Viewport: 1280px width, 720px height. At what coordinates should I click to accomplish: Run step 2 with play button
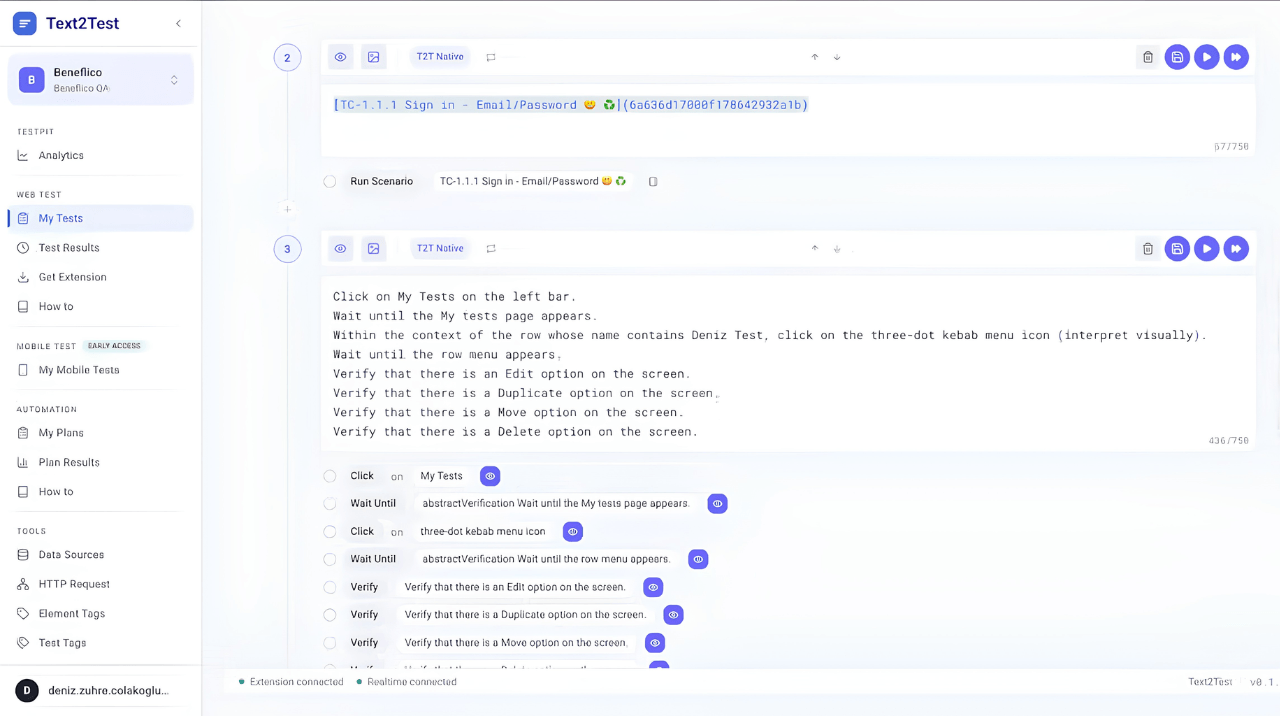click(1207, 57)
